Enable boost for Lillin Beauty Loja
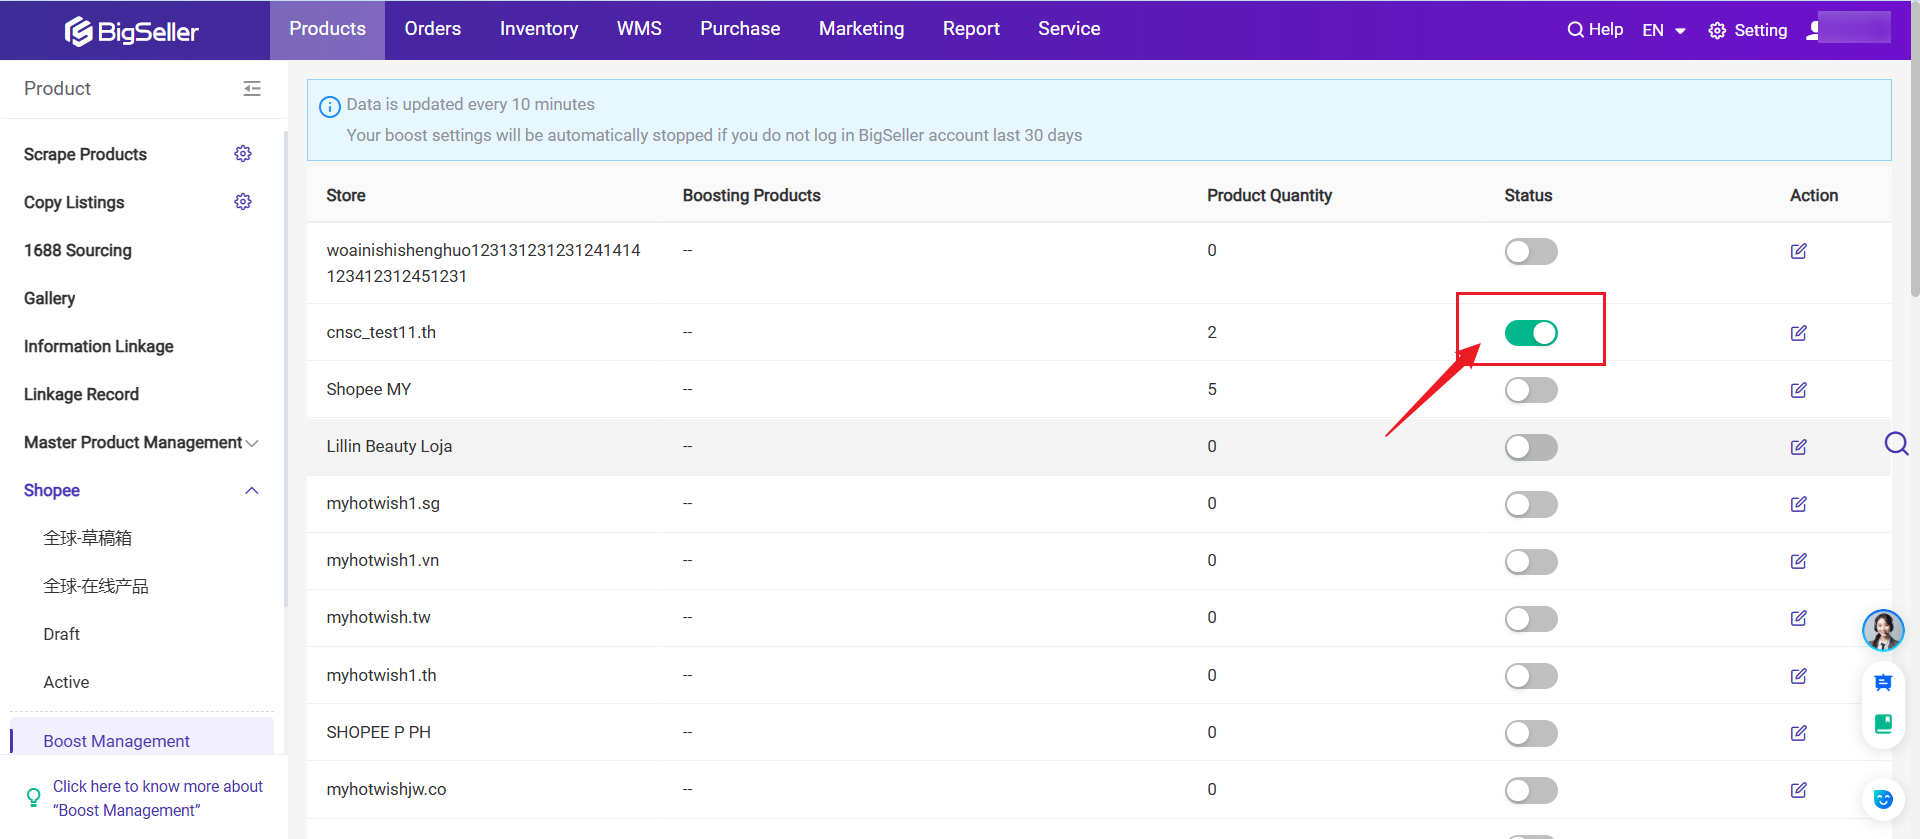This screenshot has width=1920, height=839. point(1531,447)
